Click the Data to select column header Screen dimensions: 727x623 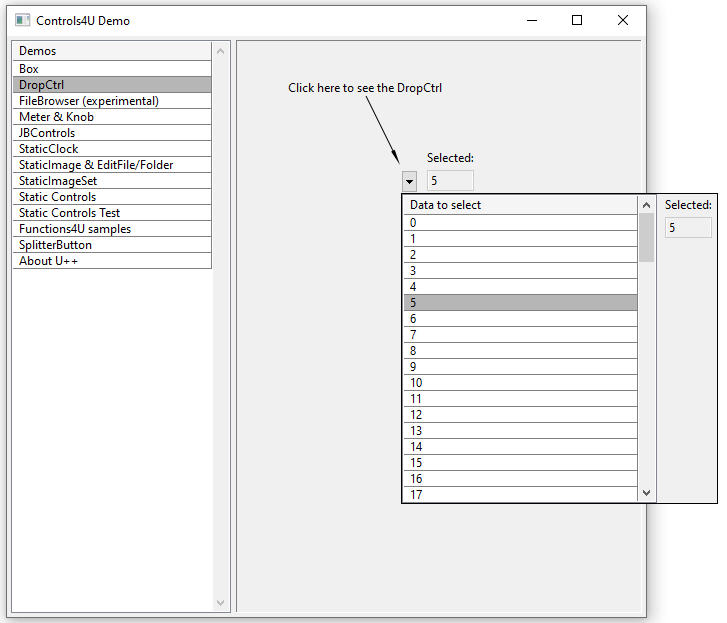coord(520,205)
